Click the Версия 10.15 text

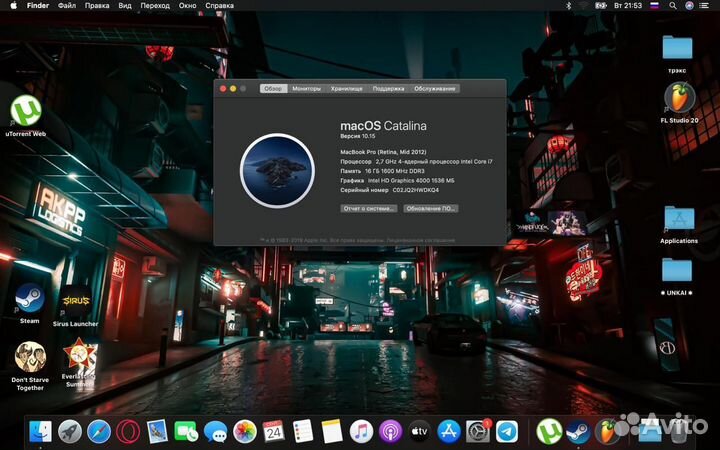coord(358,136)
